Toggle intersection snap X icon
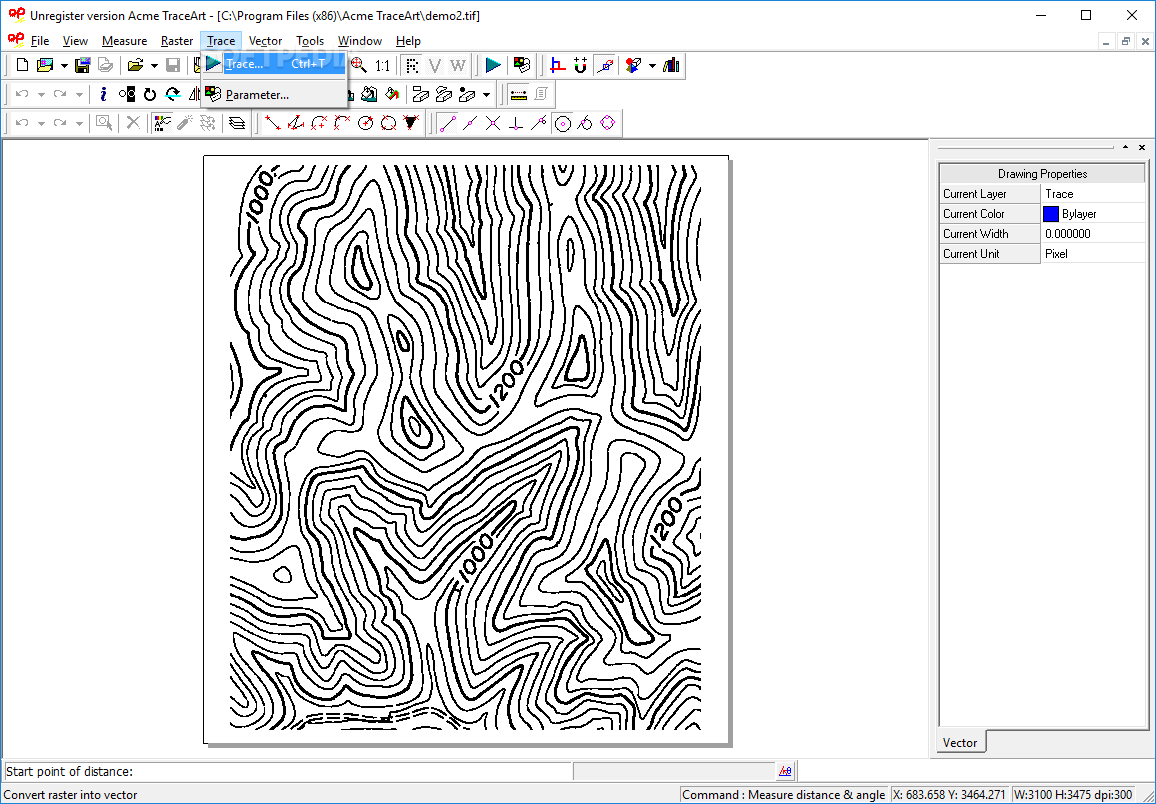This screenshot has height=804, width=1156. 493,123
